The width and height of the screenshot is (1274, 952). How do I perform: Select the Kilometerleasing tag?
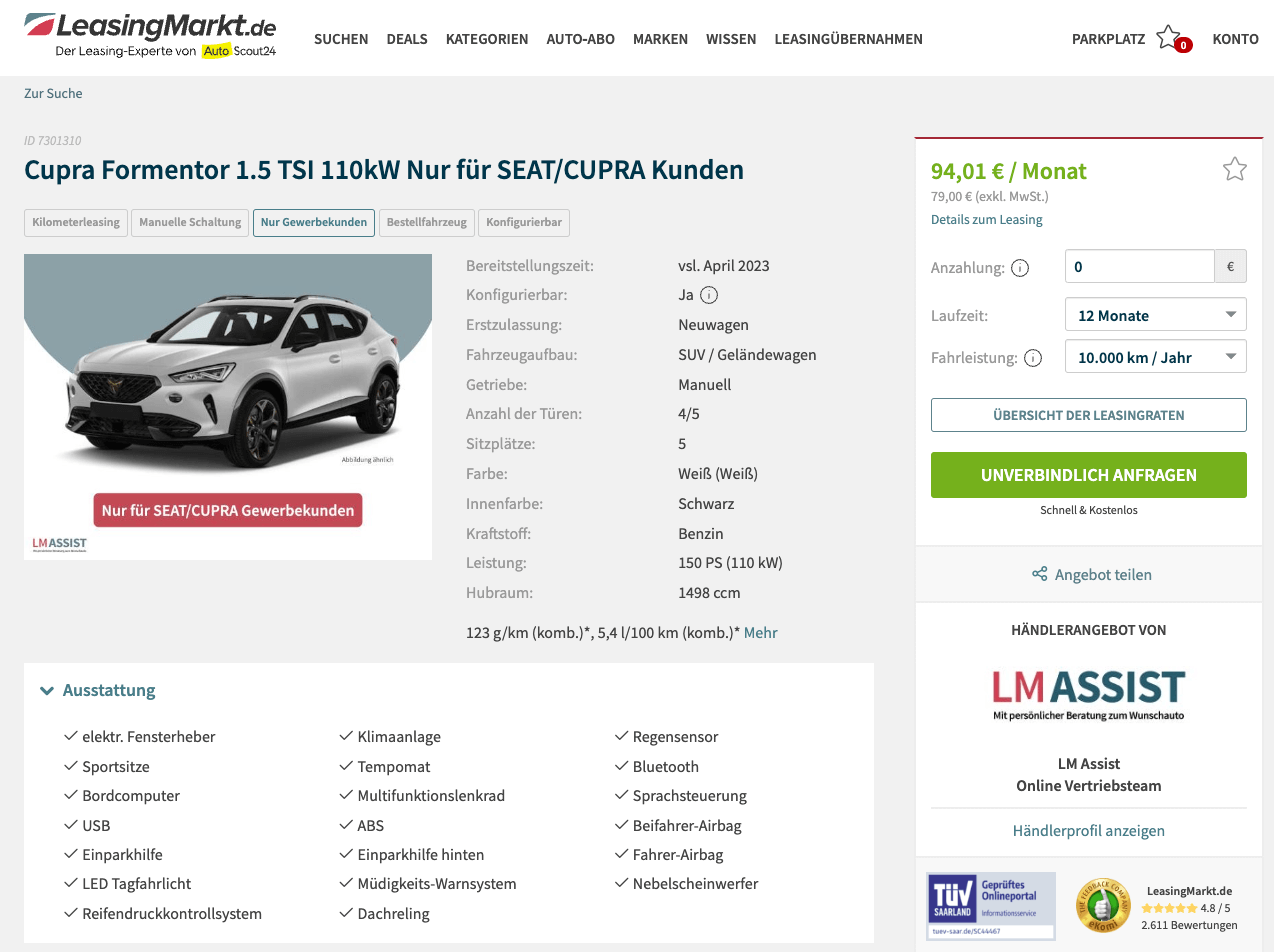click(76, 222)
